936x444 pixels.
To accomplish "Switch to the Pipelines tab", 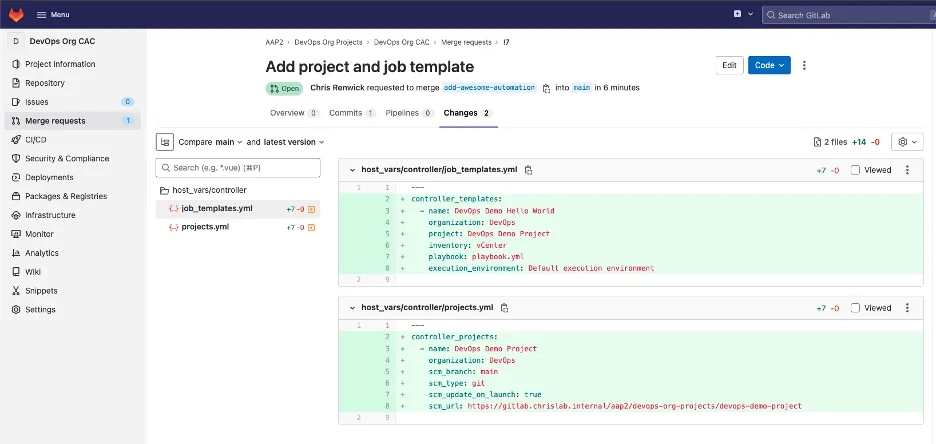I will pos(408,113).
